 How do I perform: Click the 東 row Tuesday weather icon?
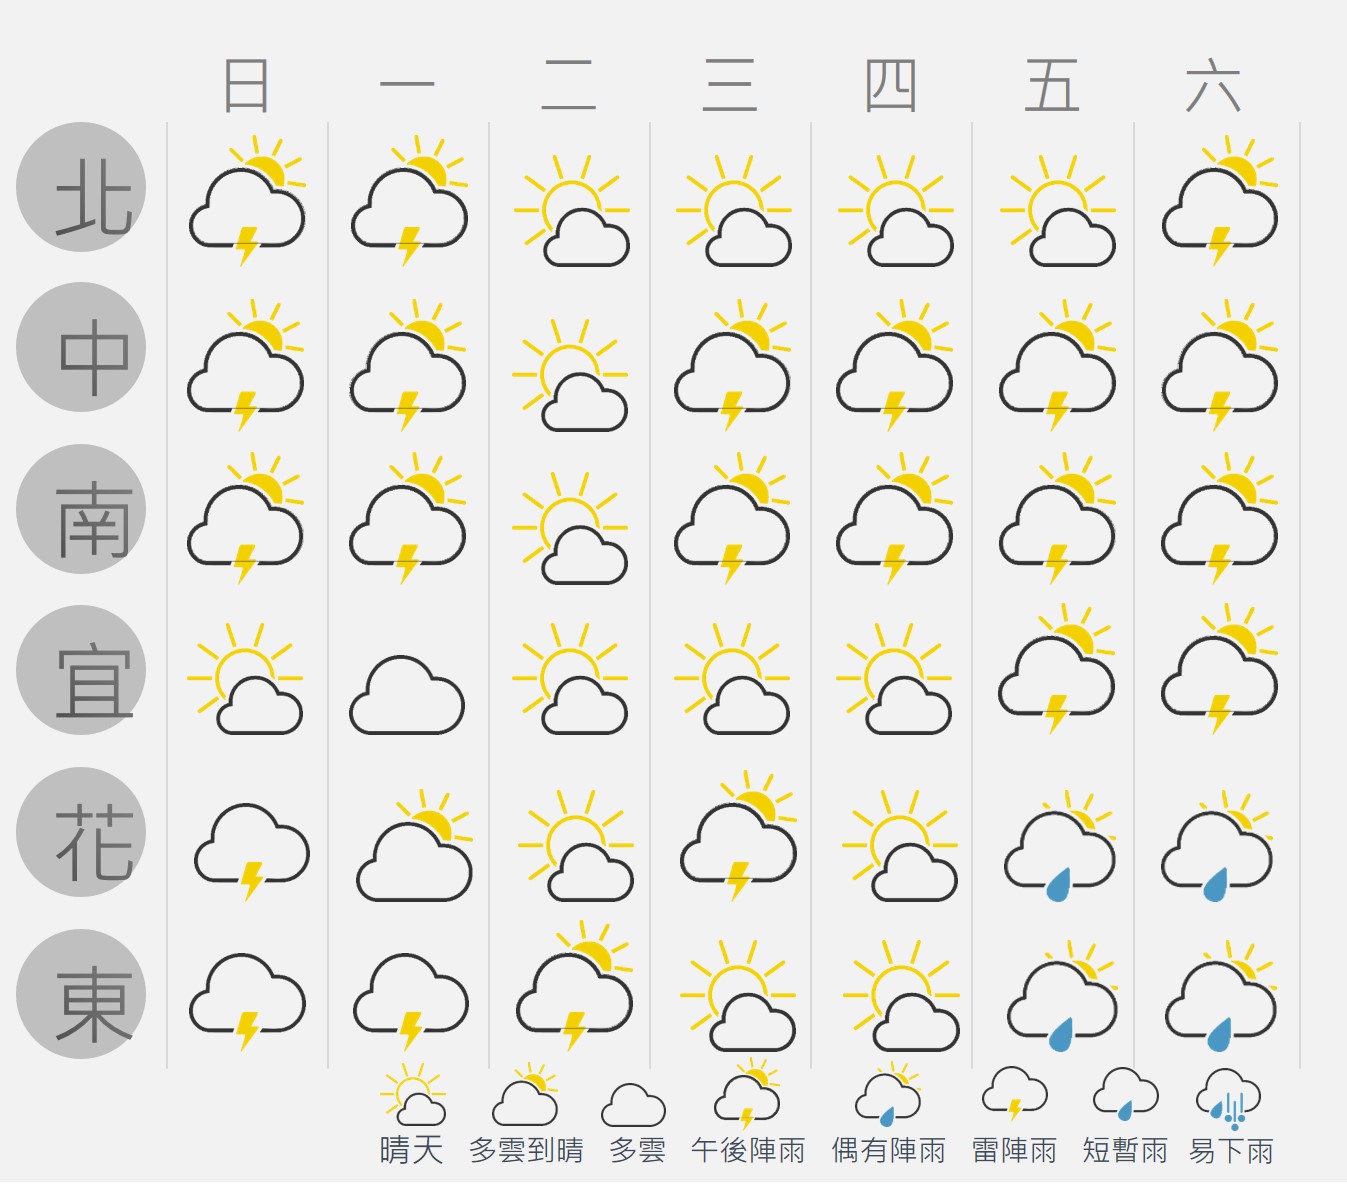pyautogui.click(x=575, y=986)
